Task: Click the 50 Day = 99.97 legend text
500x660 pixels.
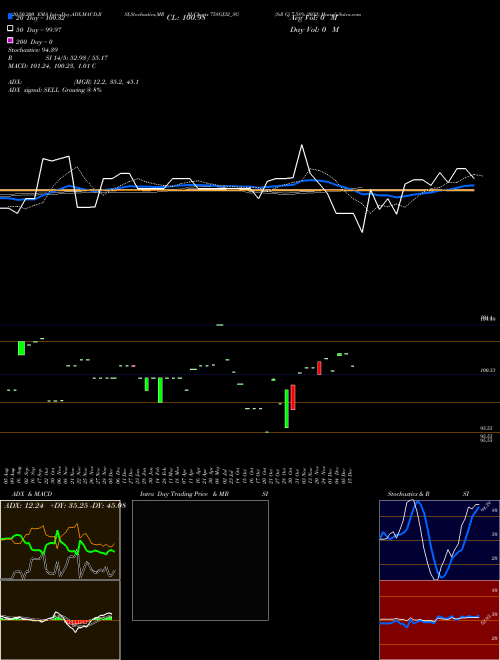Action: 39,30
